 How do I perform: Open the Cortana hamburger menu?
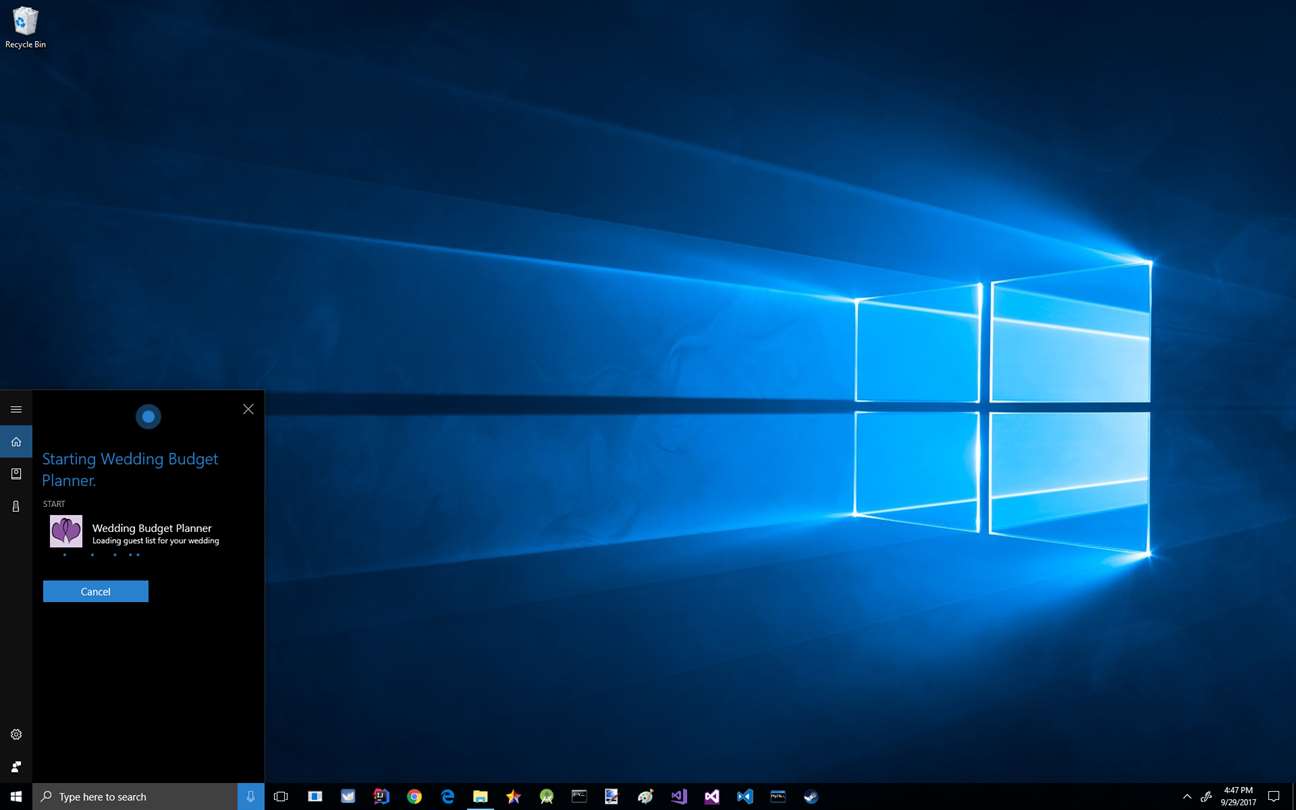pyautogui.click(x=16, y=409)
